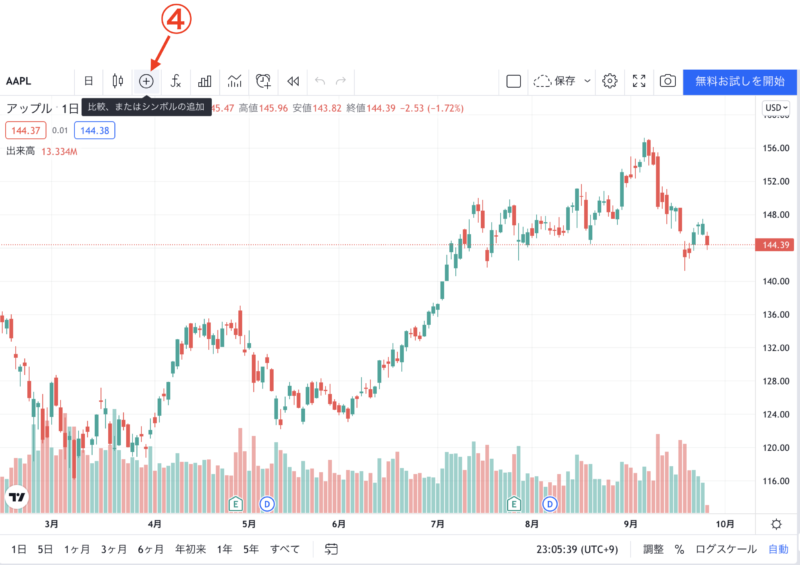The height and width of the screenshot is (565, 800).
Task: Click the undo arrow
Action: [x=320, y=81]
